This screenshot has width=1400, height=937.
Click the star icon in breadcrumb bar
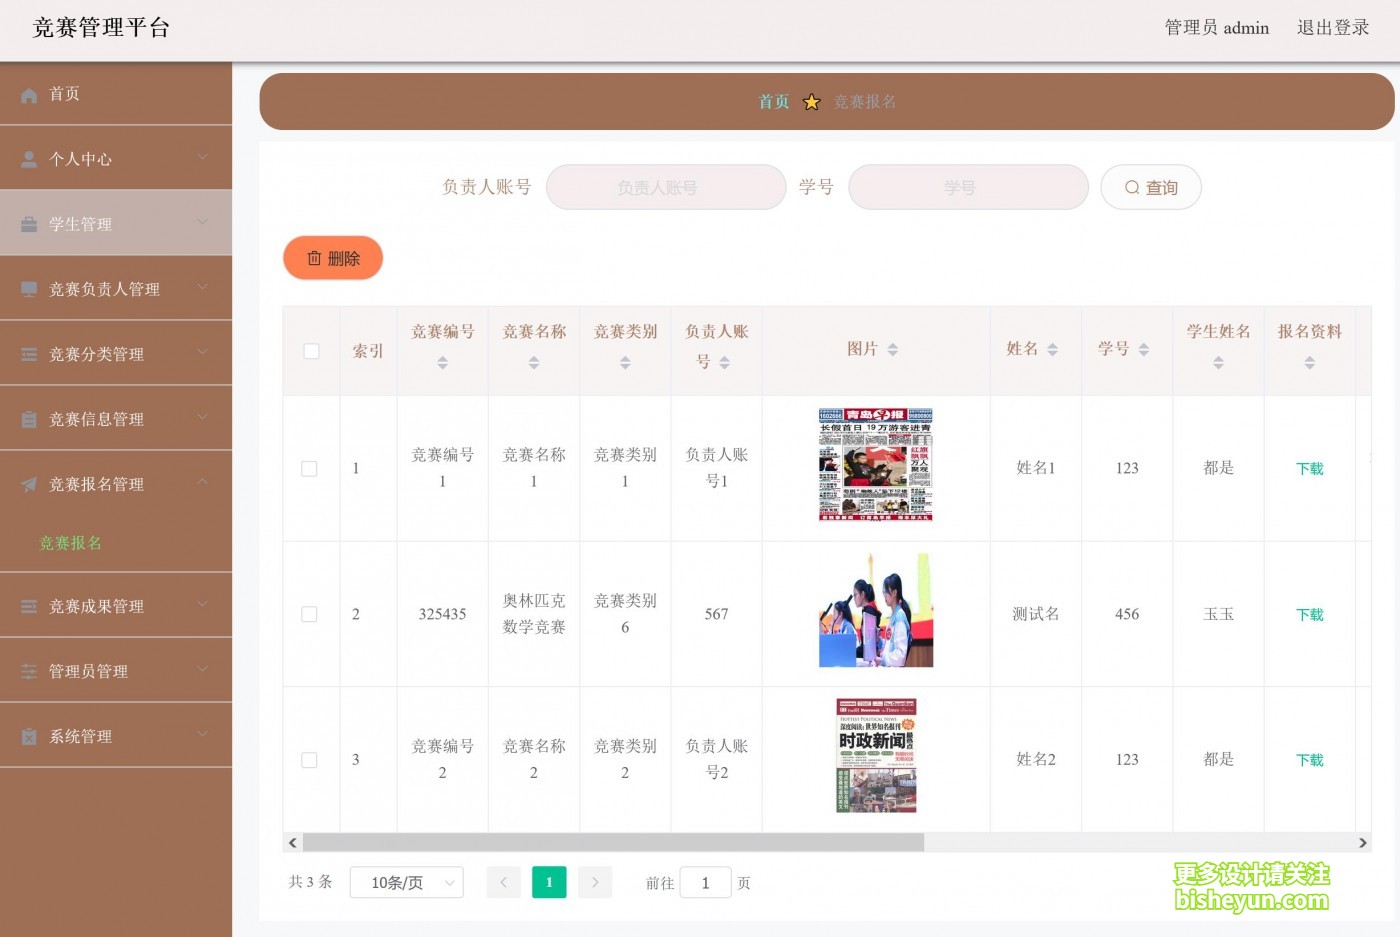[x=812, y=102]
